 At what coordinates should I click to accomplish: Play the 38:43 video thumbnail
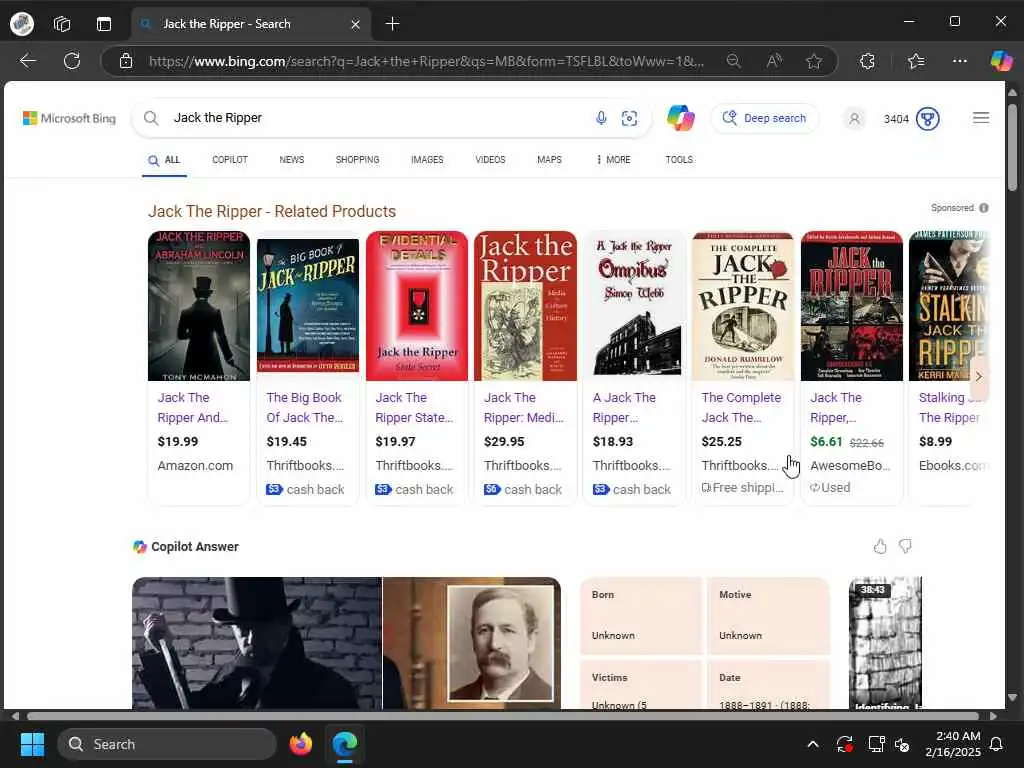(x=885, y=643)
